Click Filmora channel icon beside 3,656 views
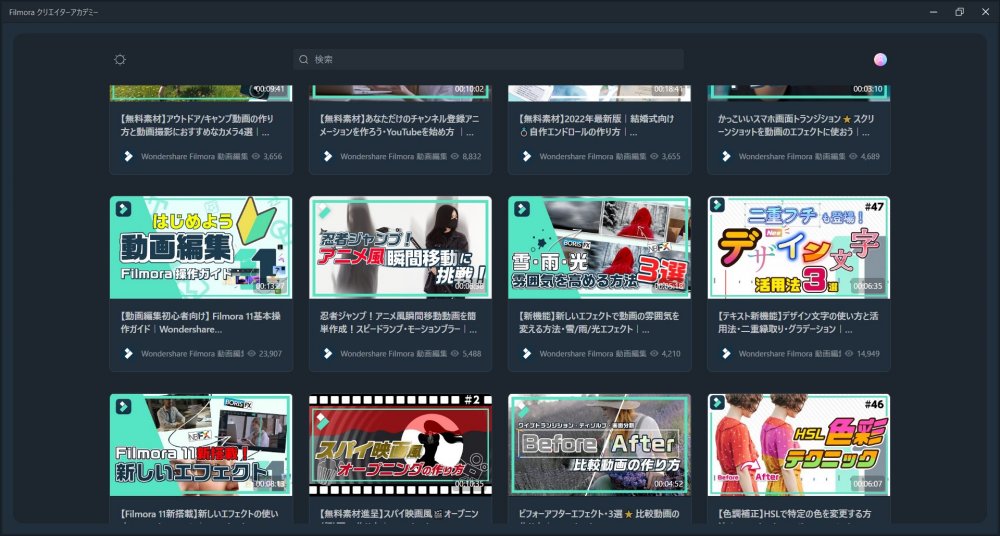The width and height of the screenshot is (1000, 536). (128, 156)
